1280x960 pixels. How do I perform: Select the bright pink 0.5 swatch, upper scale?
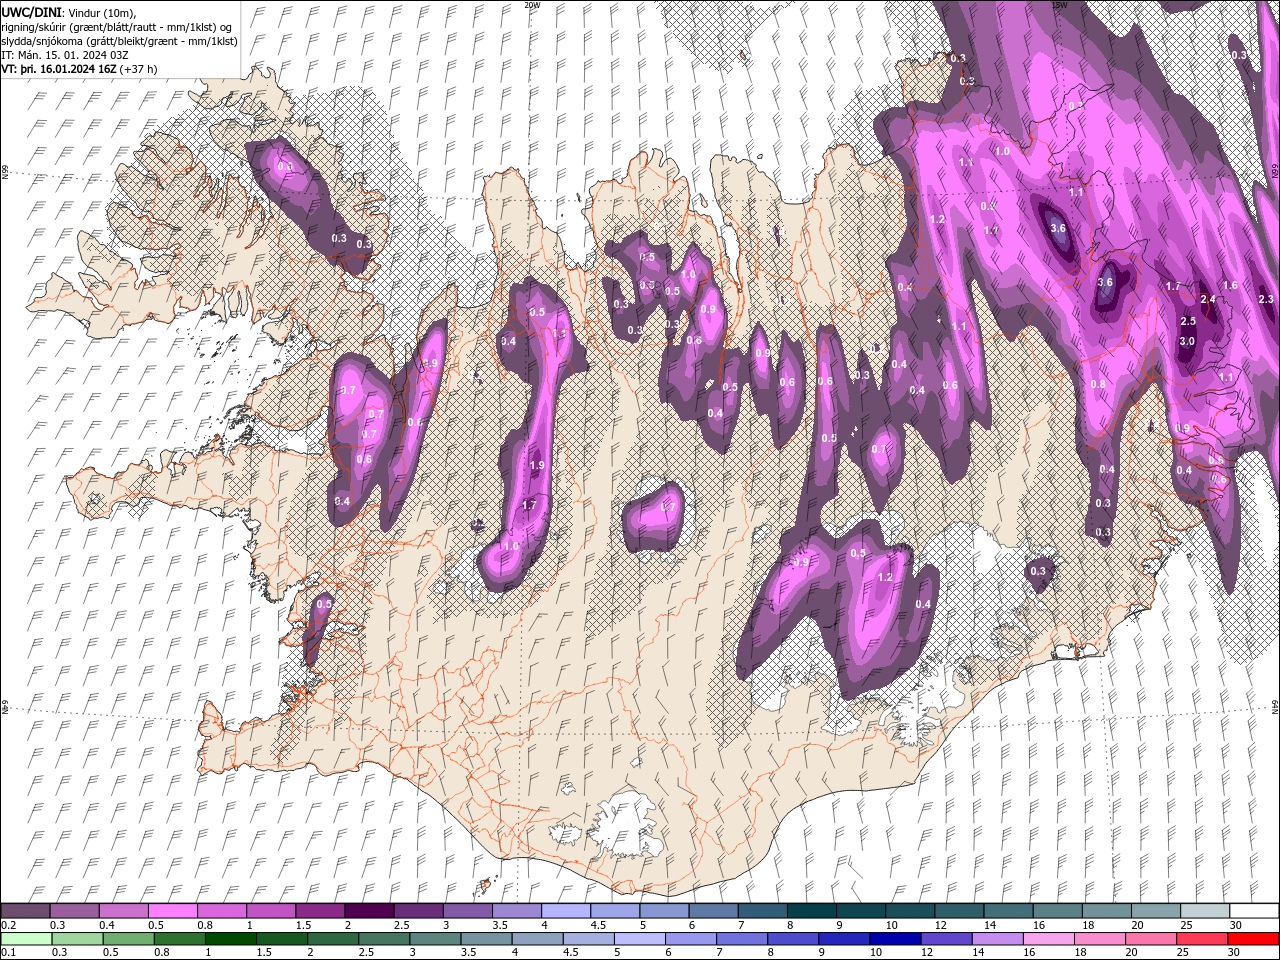[172, 911]
